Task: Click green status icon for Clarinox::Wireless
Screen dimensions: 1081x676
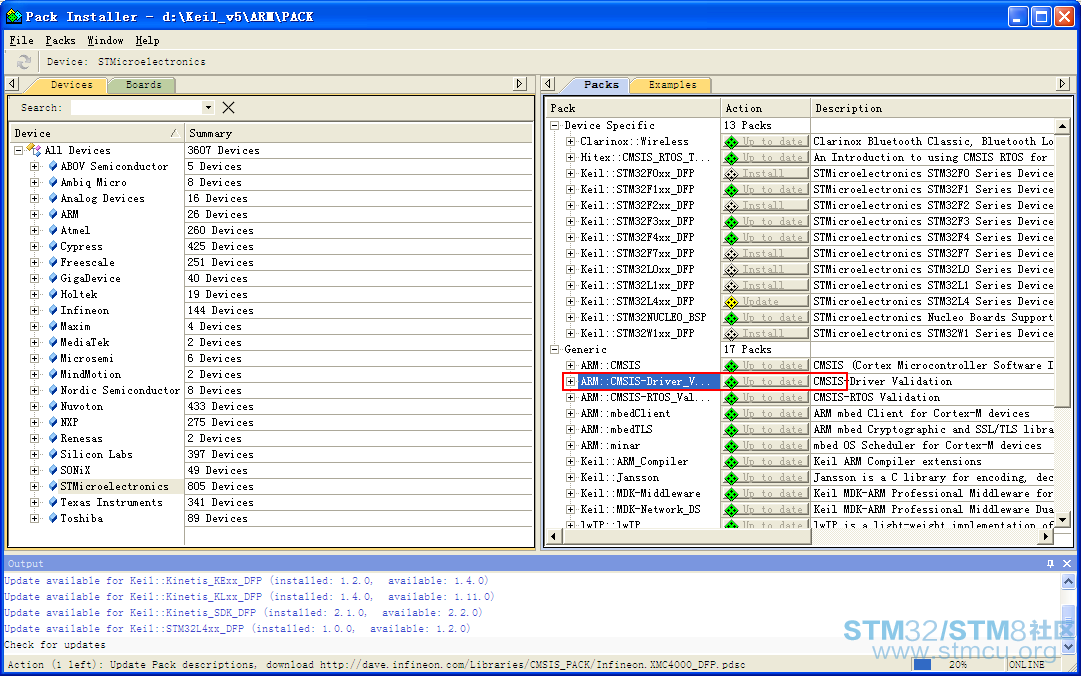Action: (x=731, y=142)
